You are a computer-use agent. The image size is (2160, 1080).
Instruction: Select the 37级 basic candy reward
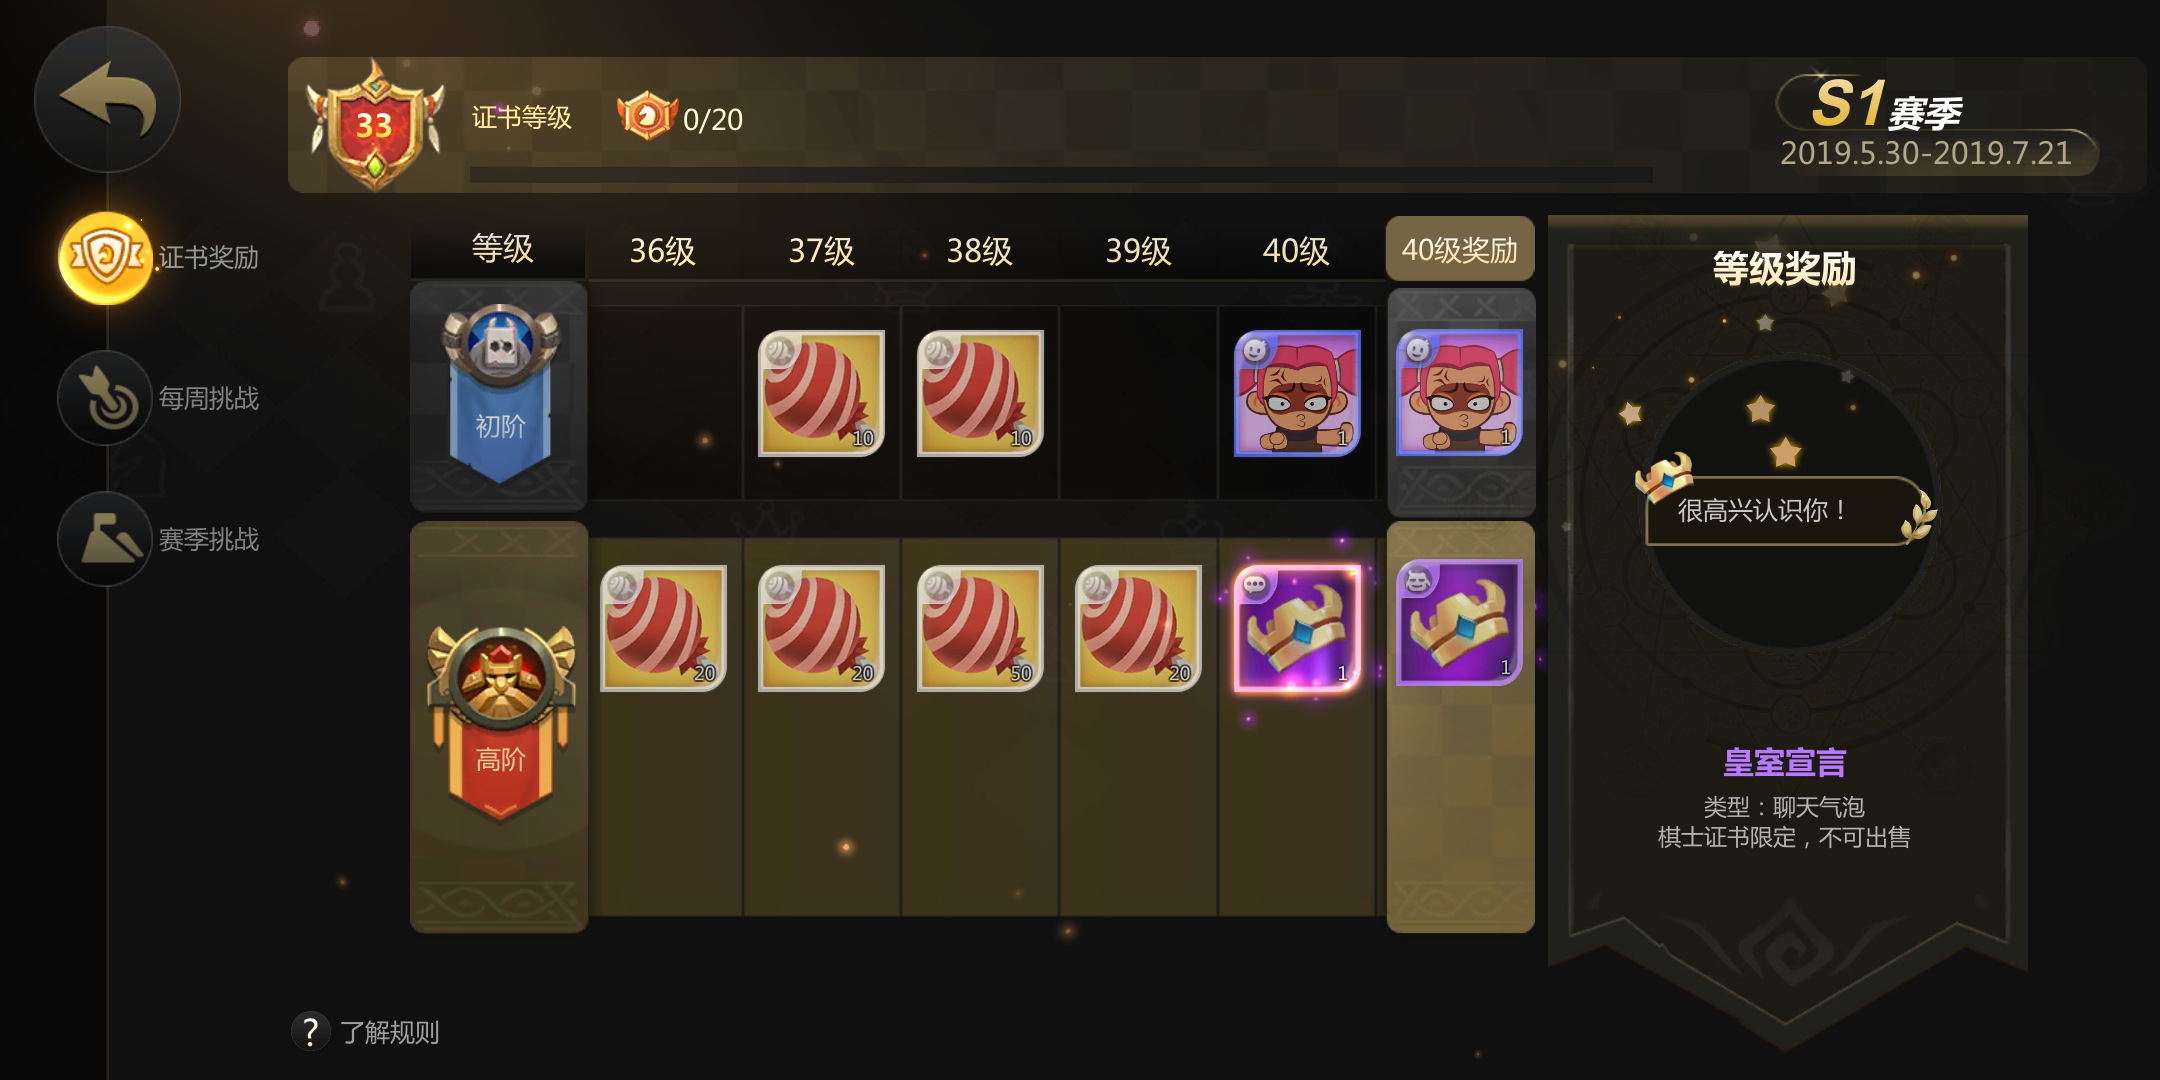(821, 393)
